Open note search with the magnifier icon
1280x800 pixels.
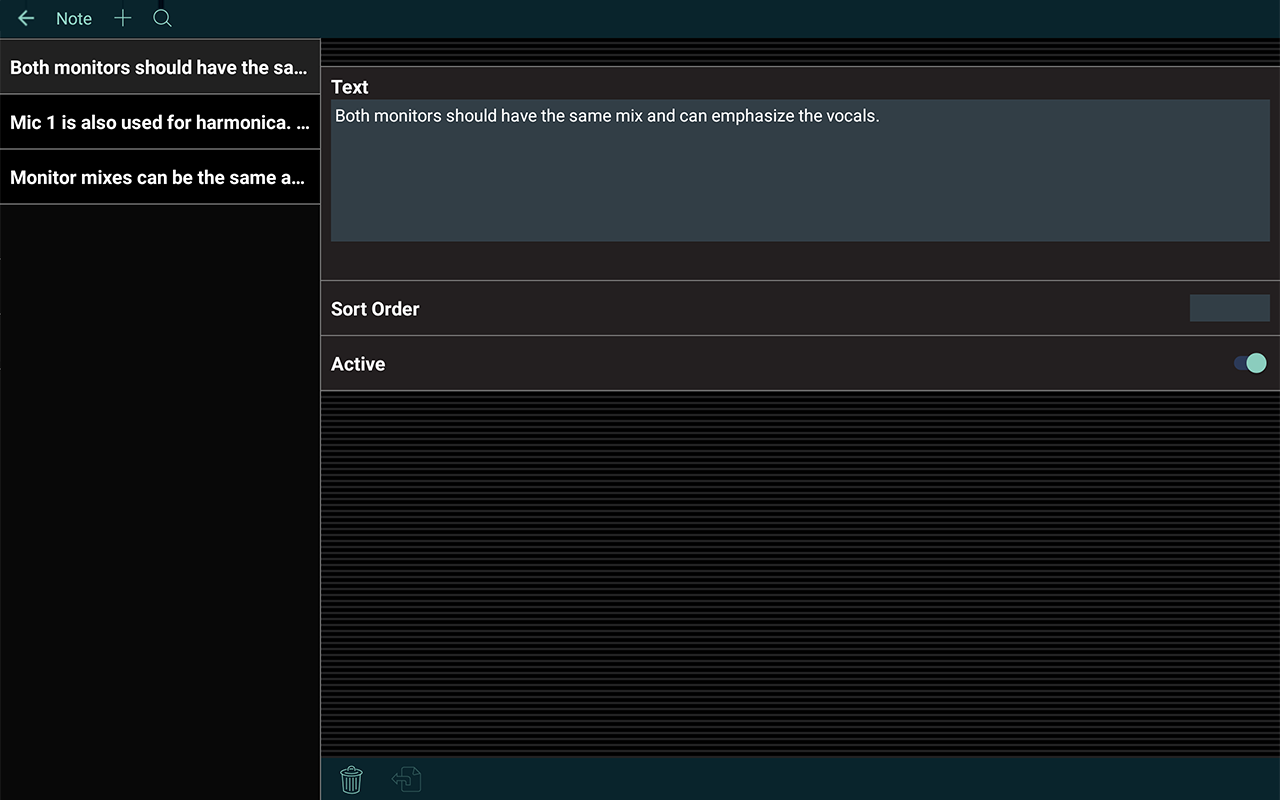point(162,18)
